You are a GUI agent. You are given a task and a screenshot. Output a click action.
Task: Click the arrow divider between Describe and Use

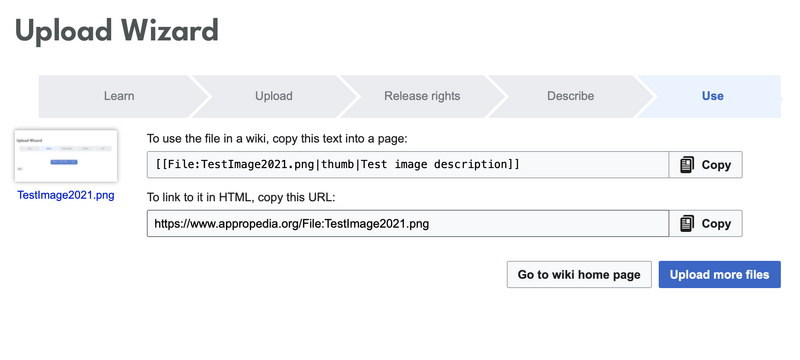(x=644, y=96)
